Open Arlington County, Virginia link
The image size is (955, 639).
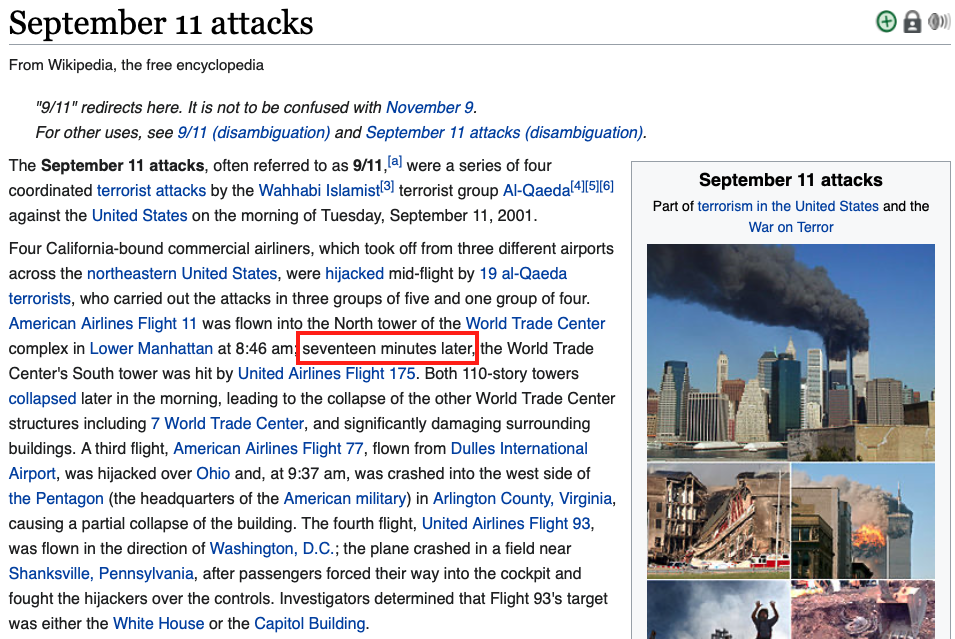(x=522, y=498)
